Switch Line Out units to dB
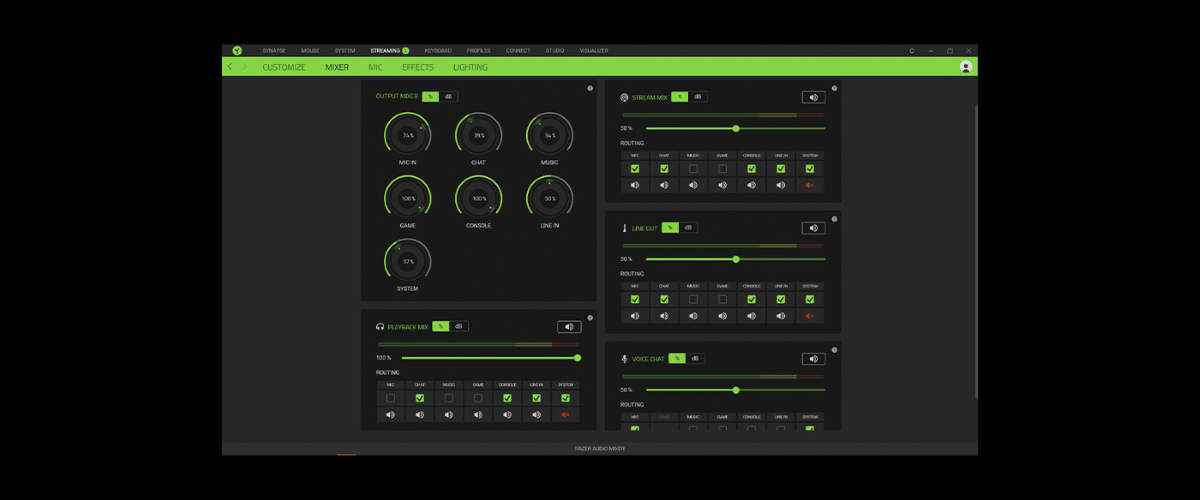The height and width of the screenshot is (500, 1200). 688,228
